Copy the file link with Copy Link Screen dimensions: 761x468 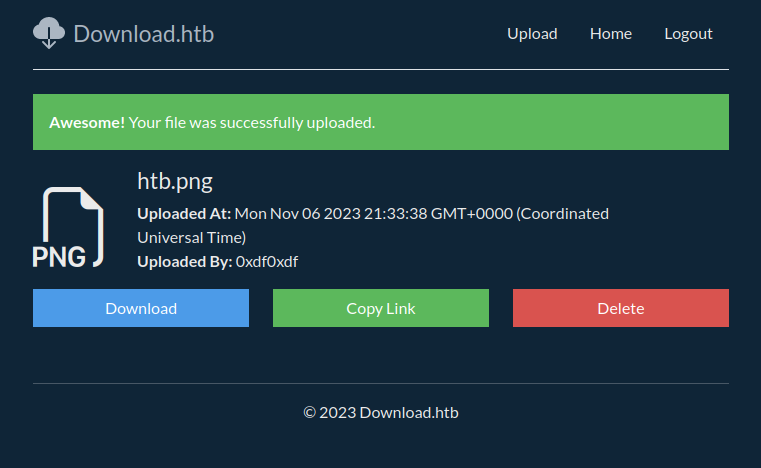pos(380,308)
